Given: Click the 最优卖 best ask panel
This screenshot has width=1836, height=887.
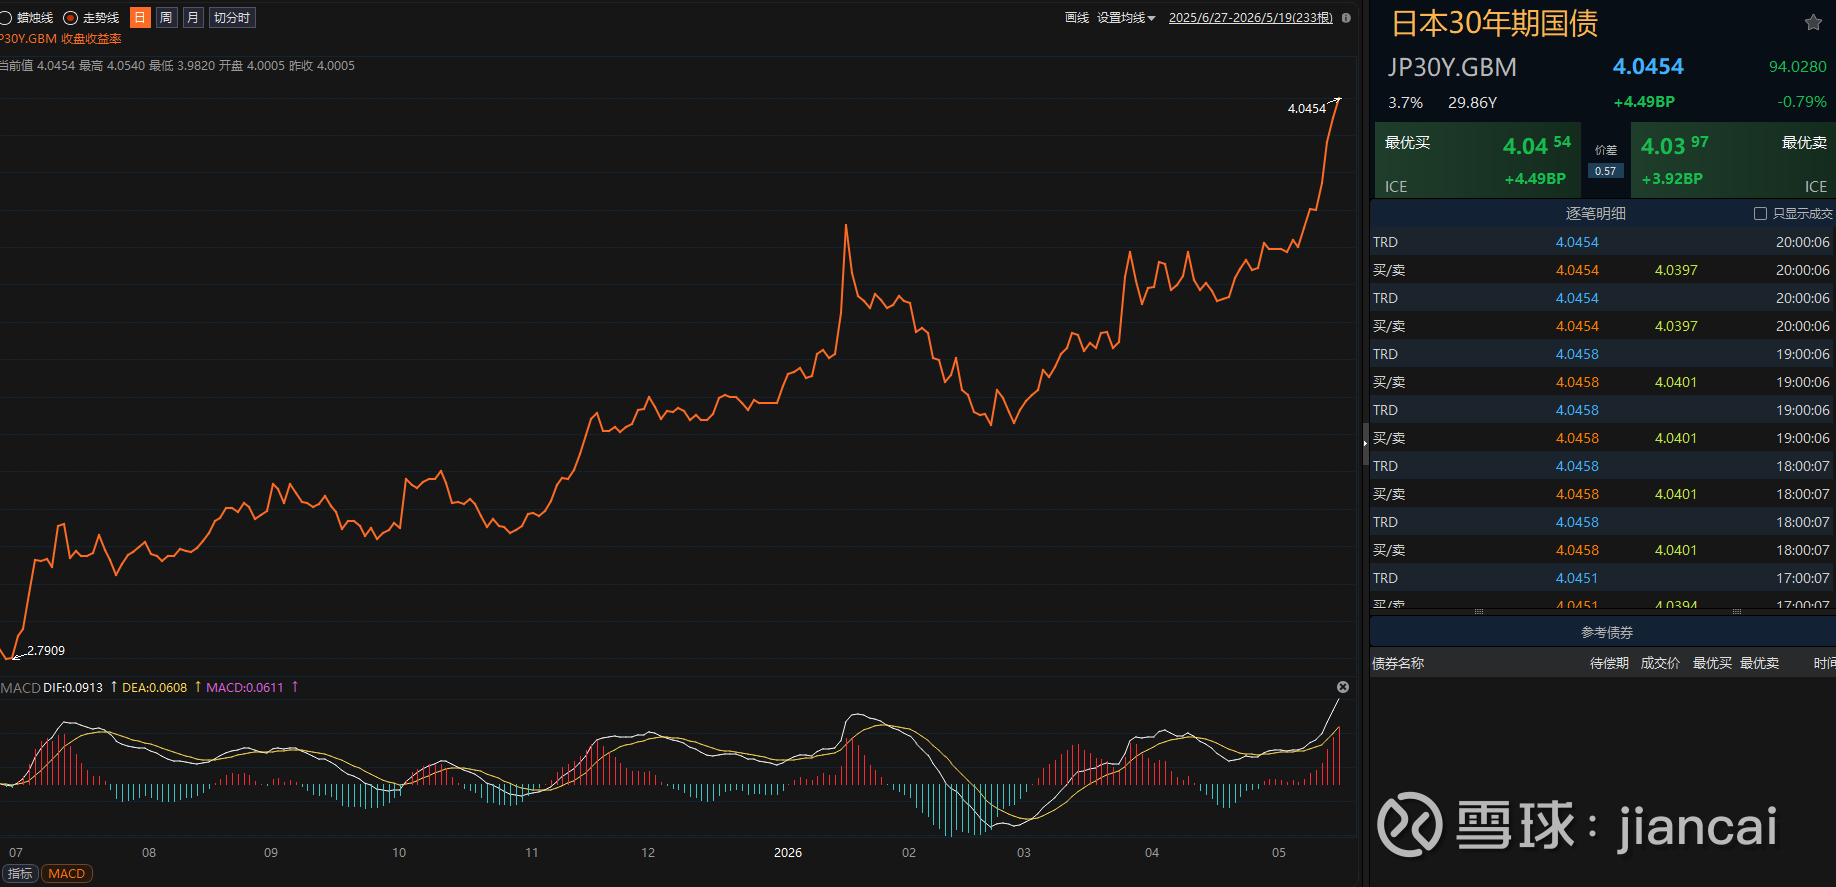Looking at the screenshot, I should tap(1733, 160).
